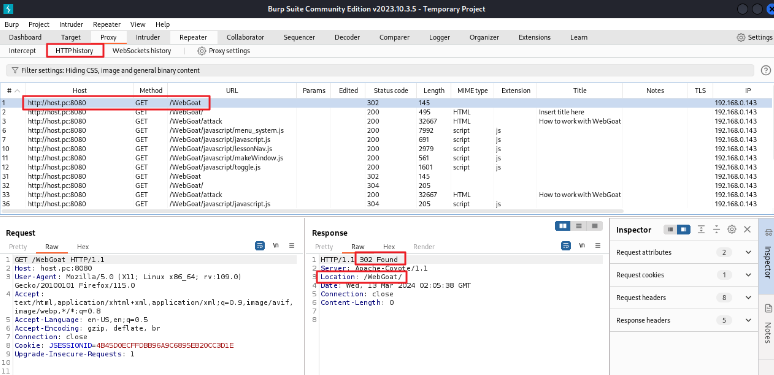Select history row number 32
This screenshot has height=375, width=774.
[x=386, y=186]
